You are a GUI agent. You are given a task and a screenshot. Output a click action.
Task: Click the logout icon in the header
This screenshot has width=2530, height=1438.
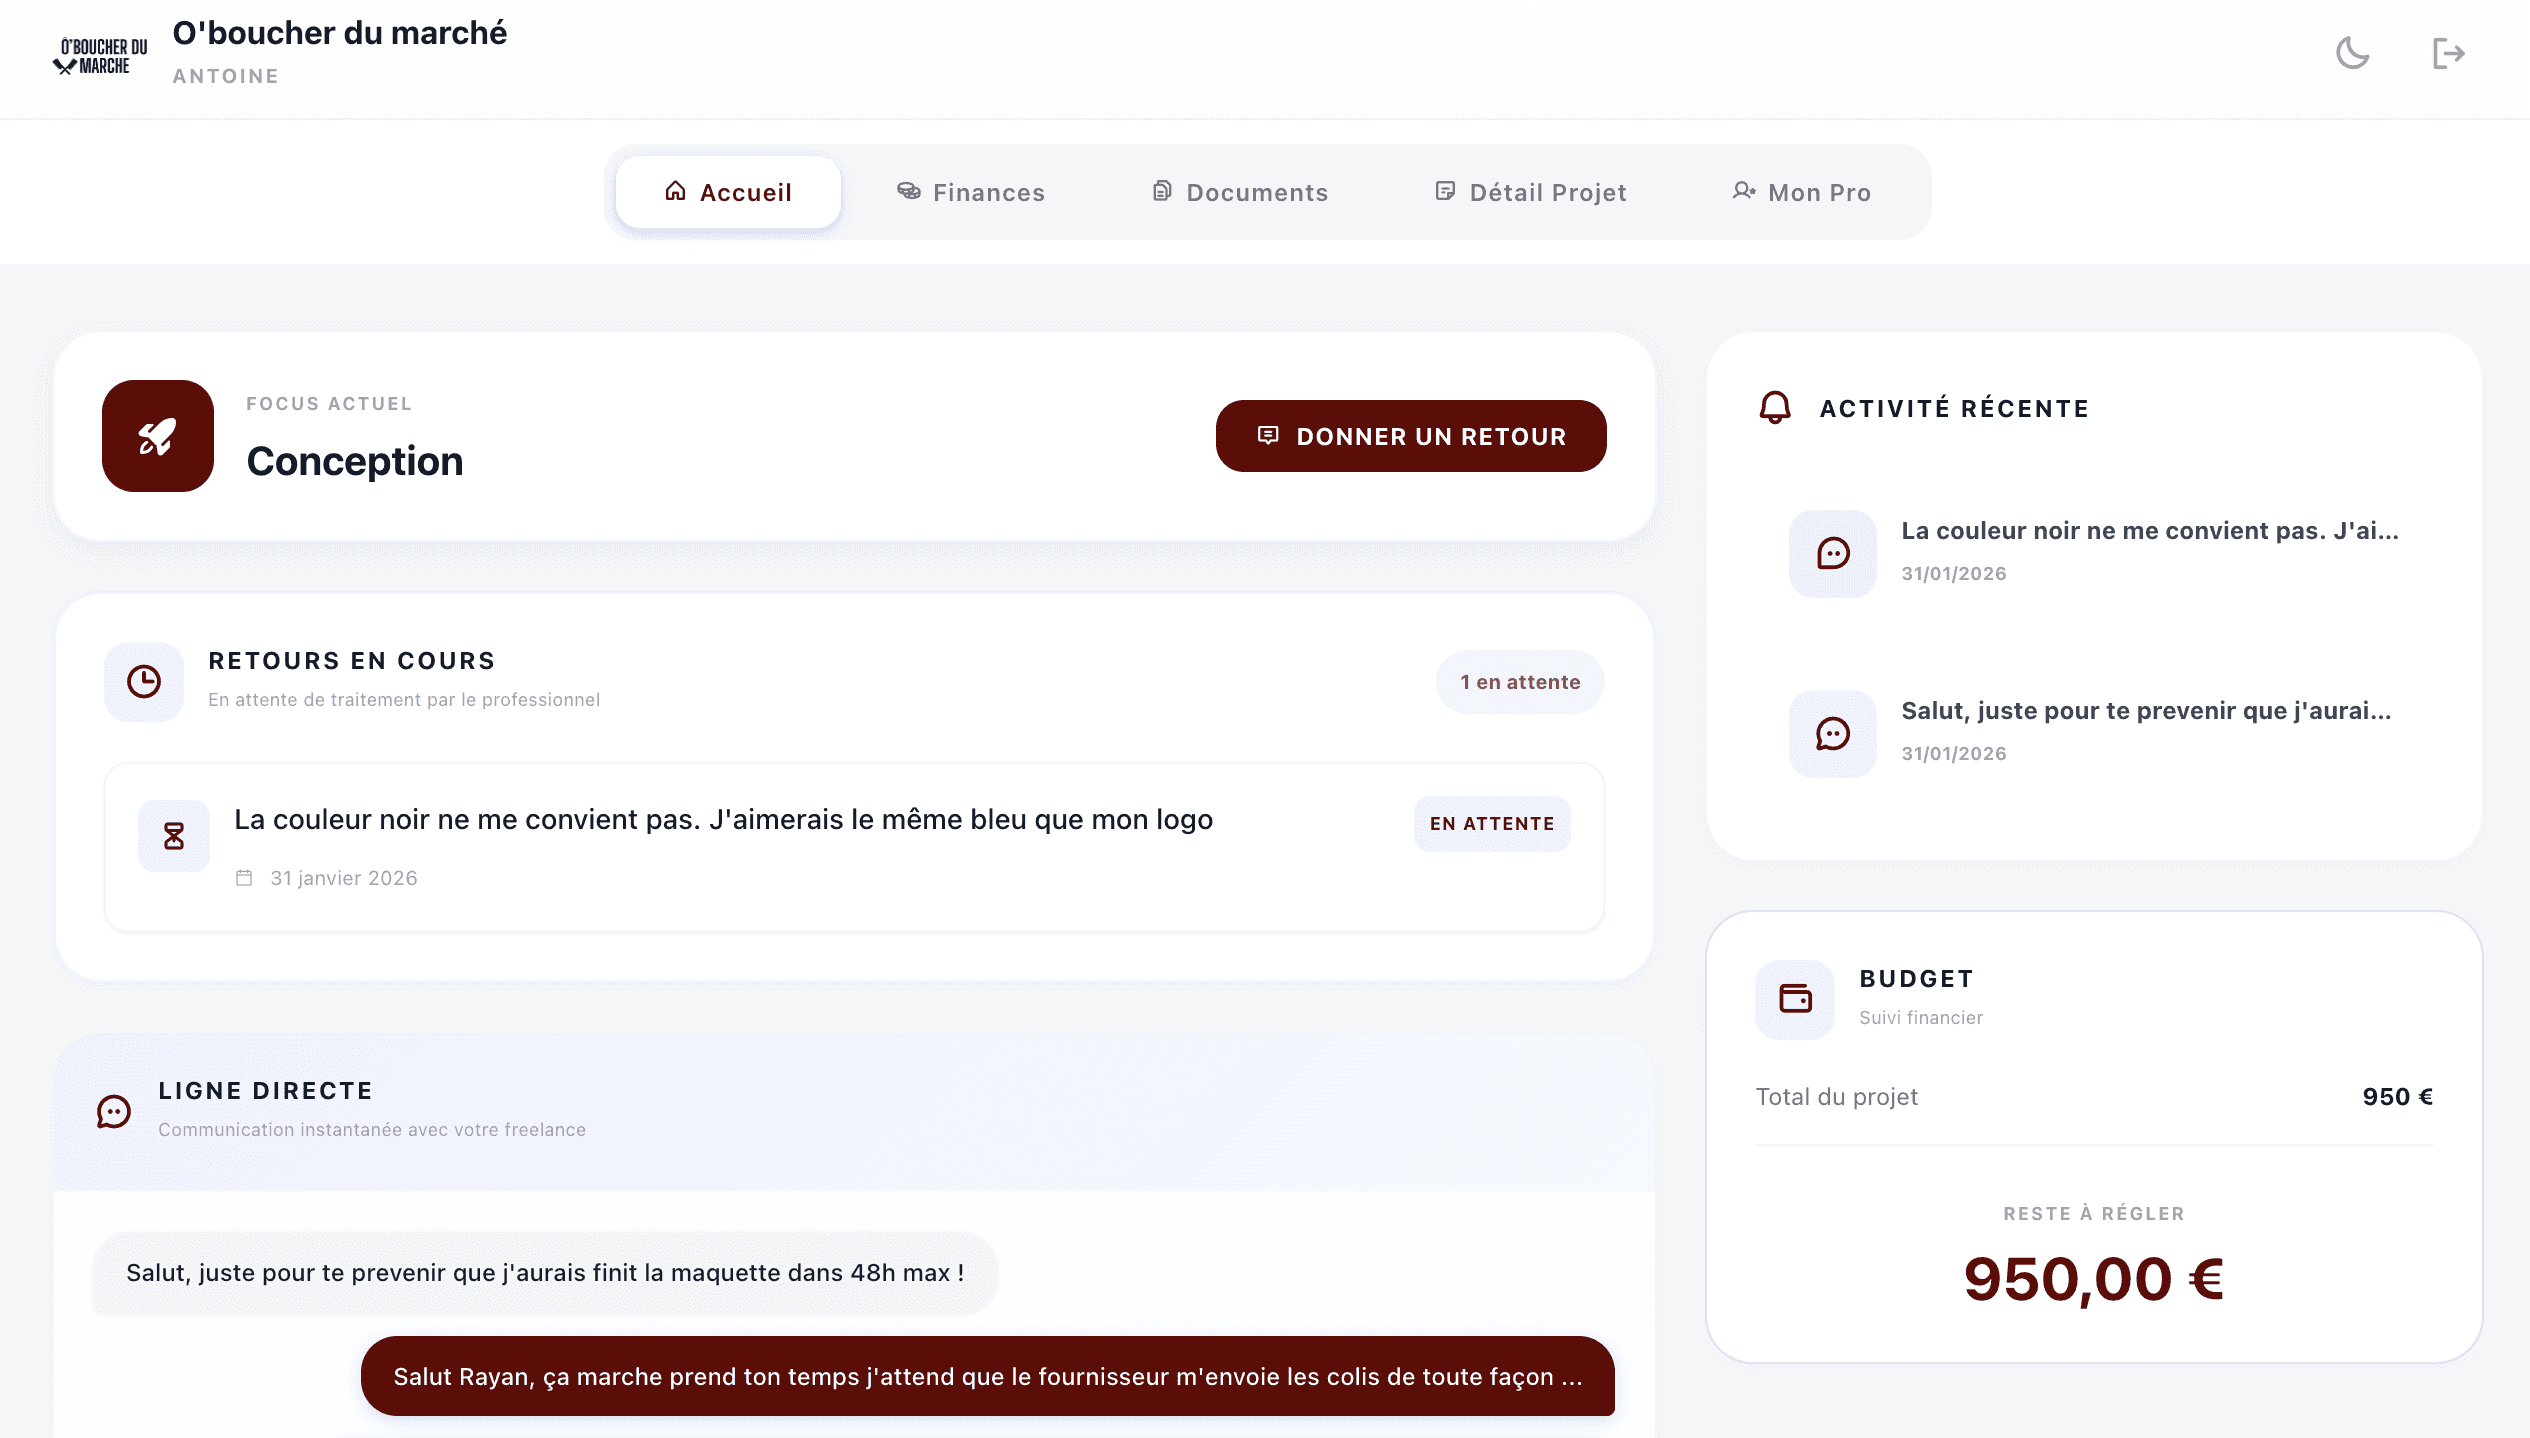(x=2448, y=53)
